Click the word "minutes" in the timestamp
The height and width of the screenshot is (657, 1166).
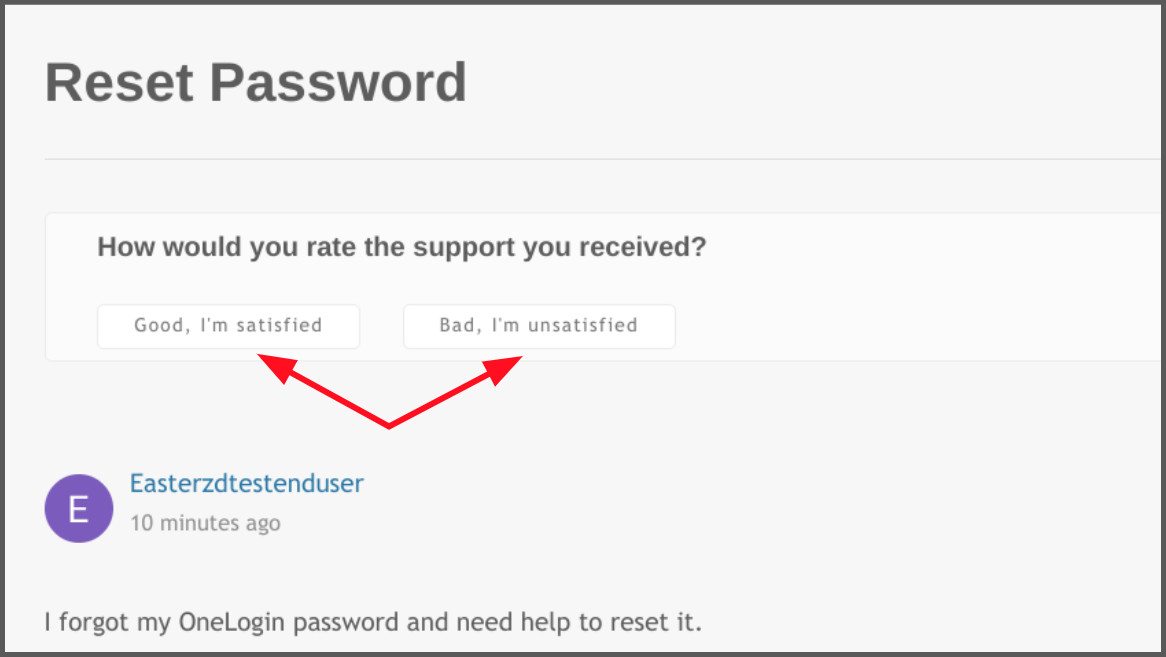click(x=197, y=523)
